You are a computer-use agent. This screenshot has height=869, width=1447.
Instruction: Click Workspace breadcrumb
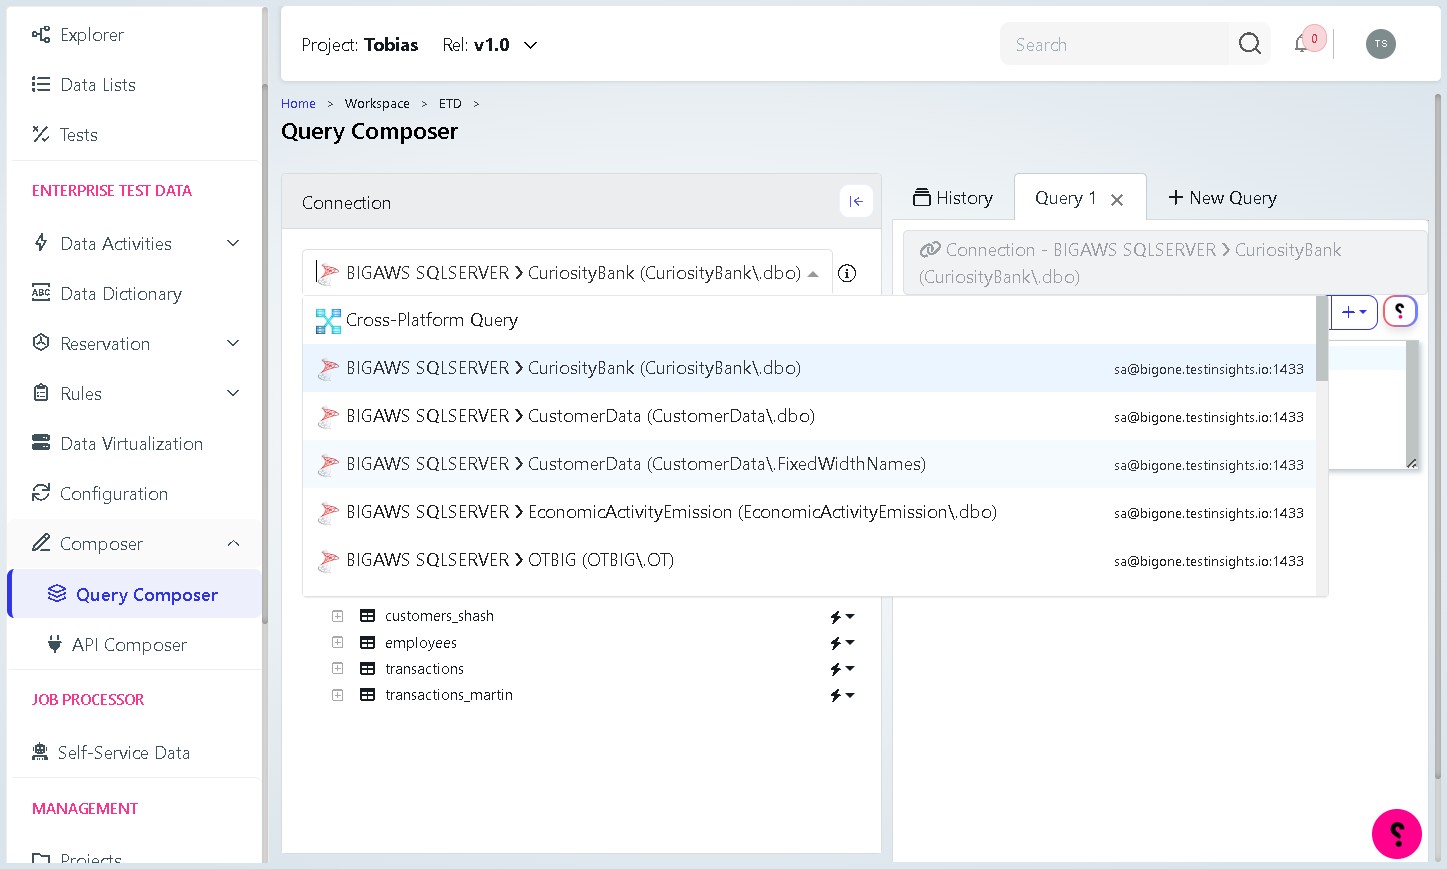click(377, 104)
